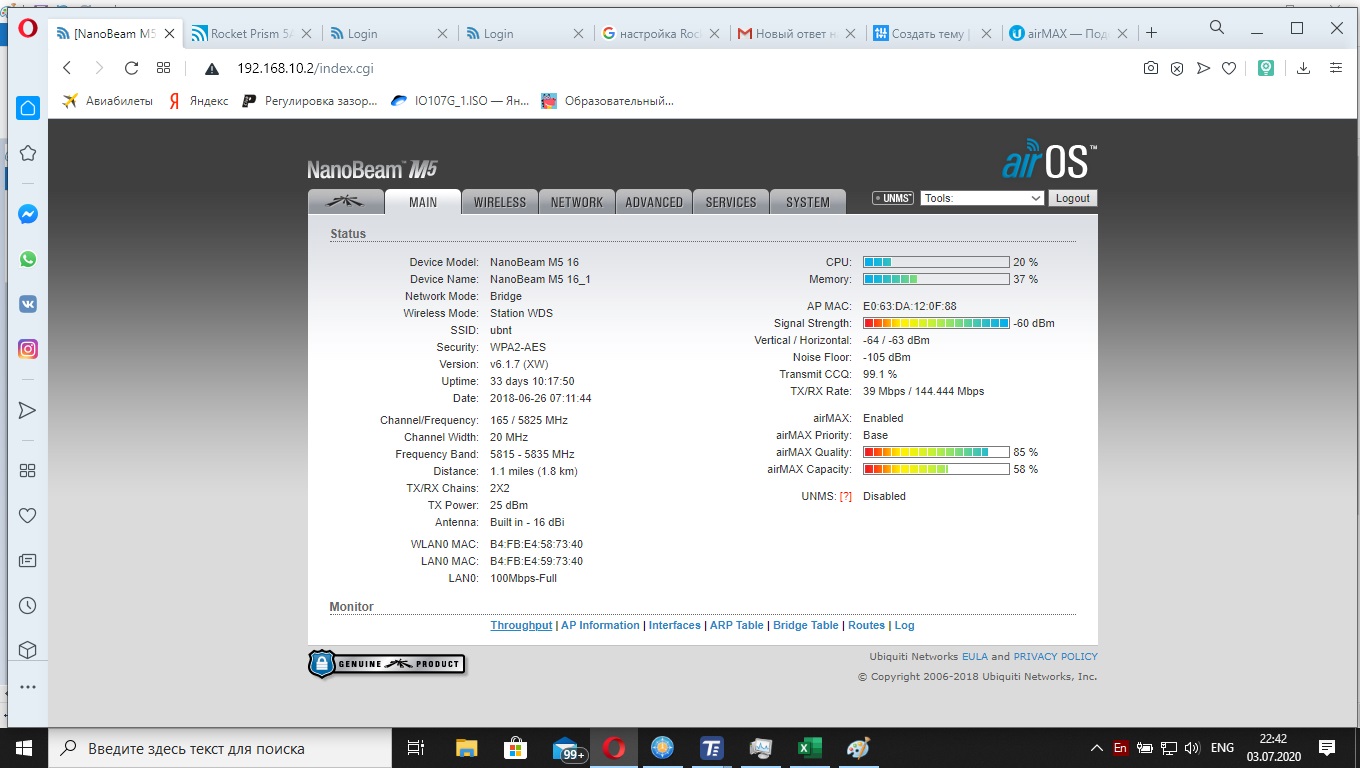Click Windows Start button
This screenshot has height=768, width=1360.
(x=23, y=748)
